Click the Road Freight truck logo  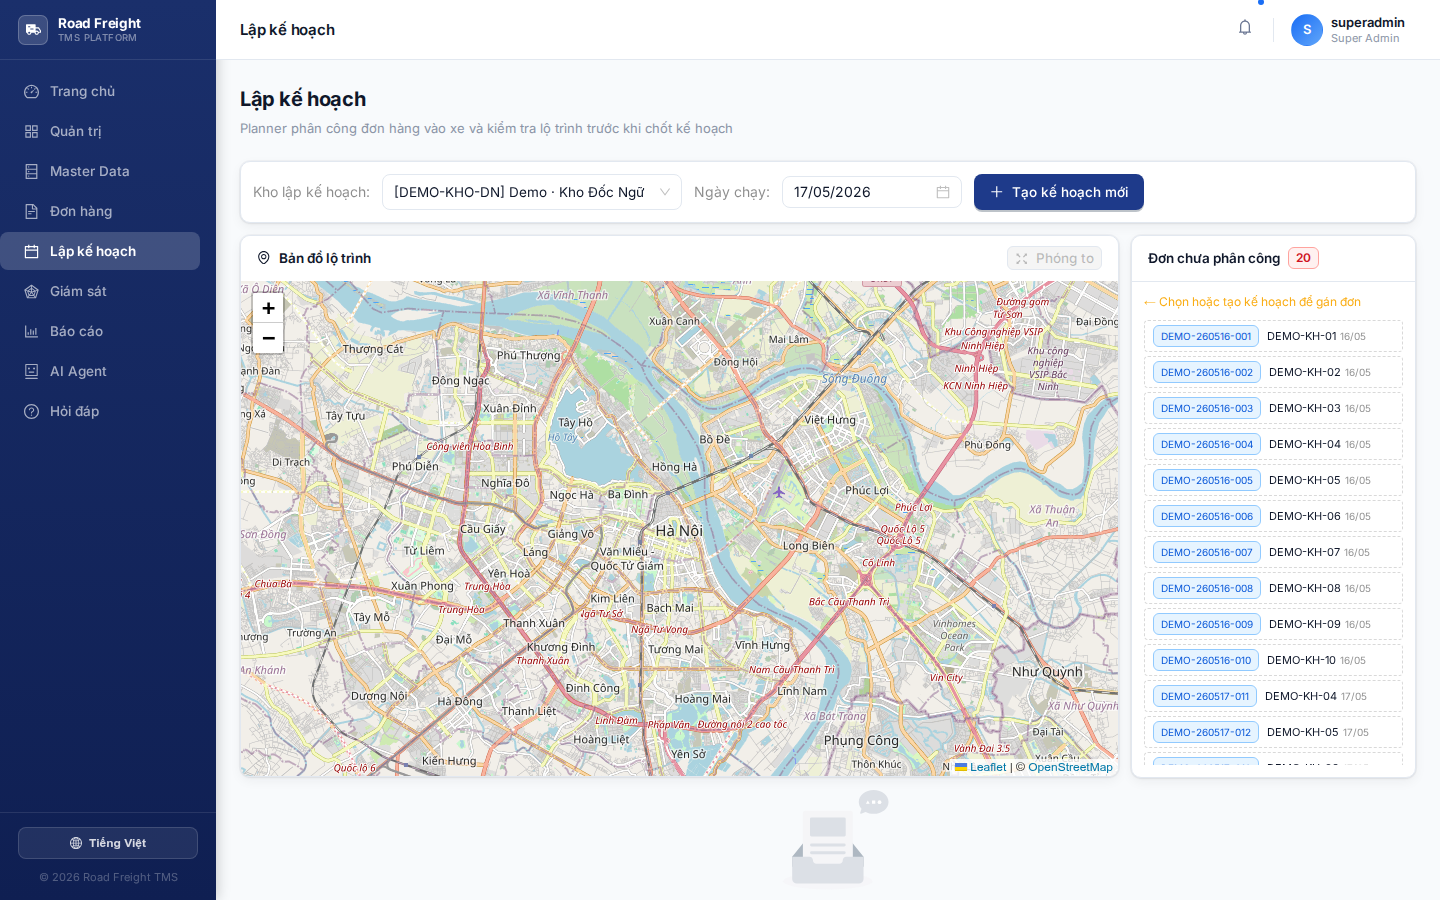[33, 30]
